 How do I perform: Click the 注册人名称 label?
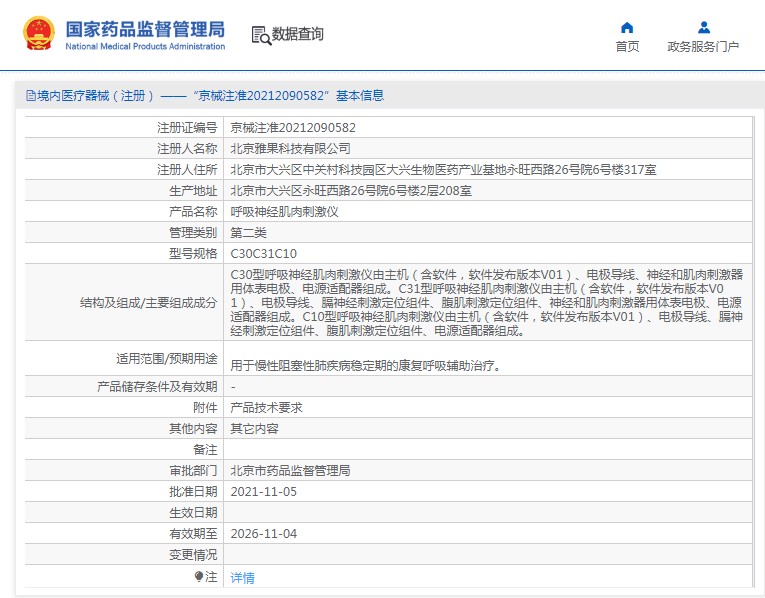pyautogui.click(x=187, y=149)
